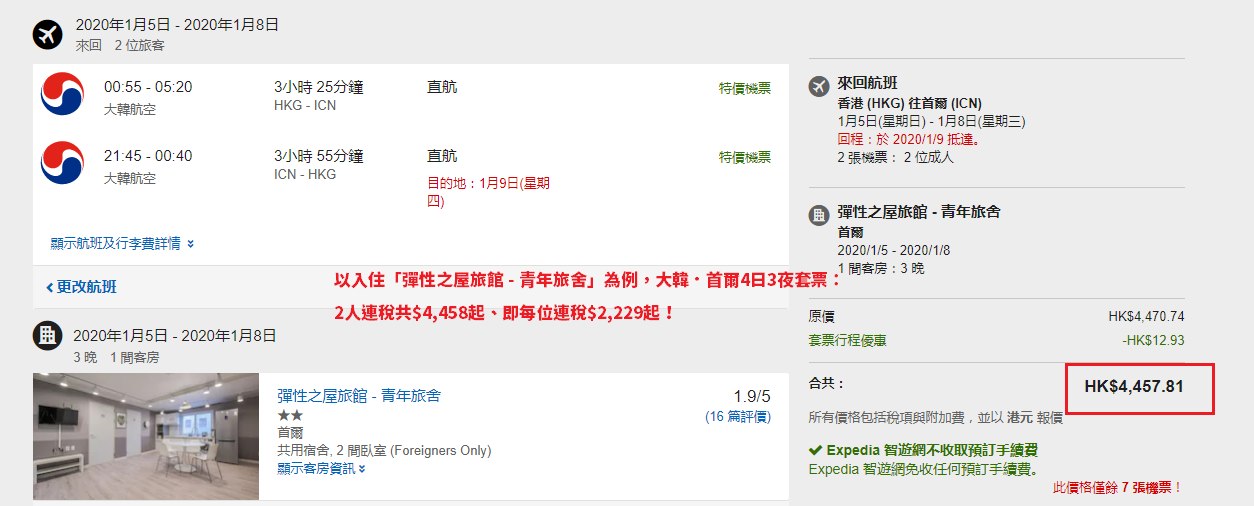This screenshot has height=506, width=1254.
Task: Click Korean Air logo for 00:55 flight
Action: (x=62, y=94)
